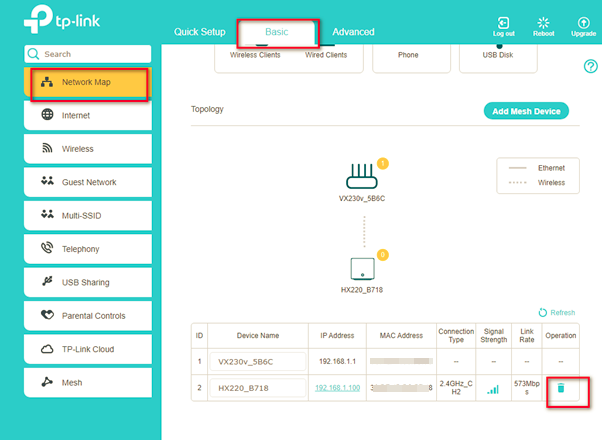Click the yellow badge 0 on HX220_B718
Screen dimensions: 602x440
point(383,255)
